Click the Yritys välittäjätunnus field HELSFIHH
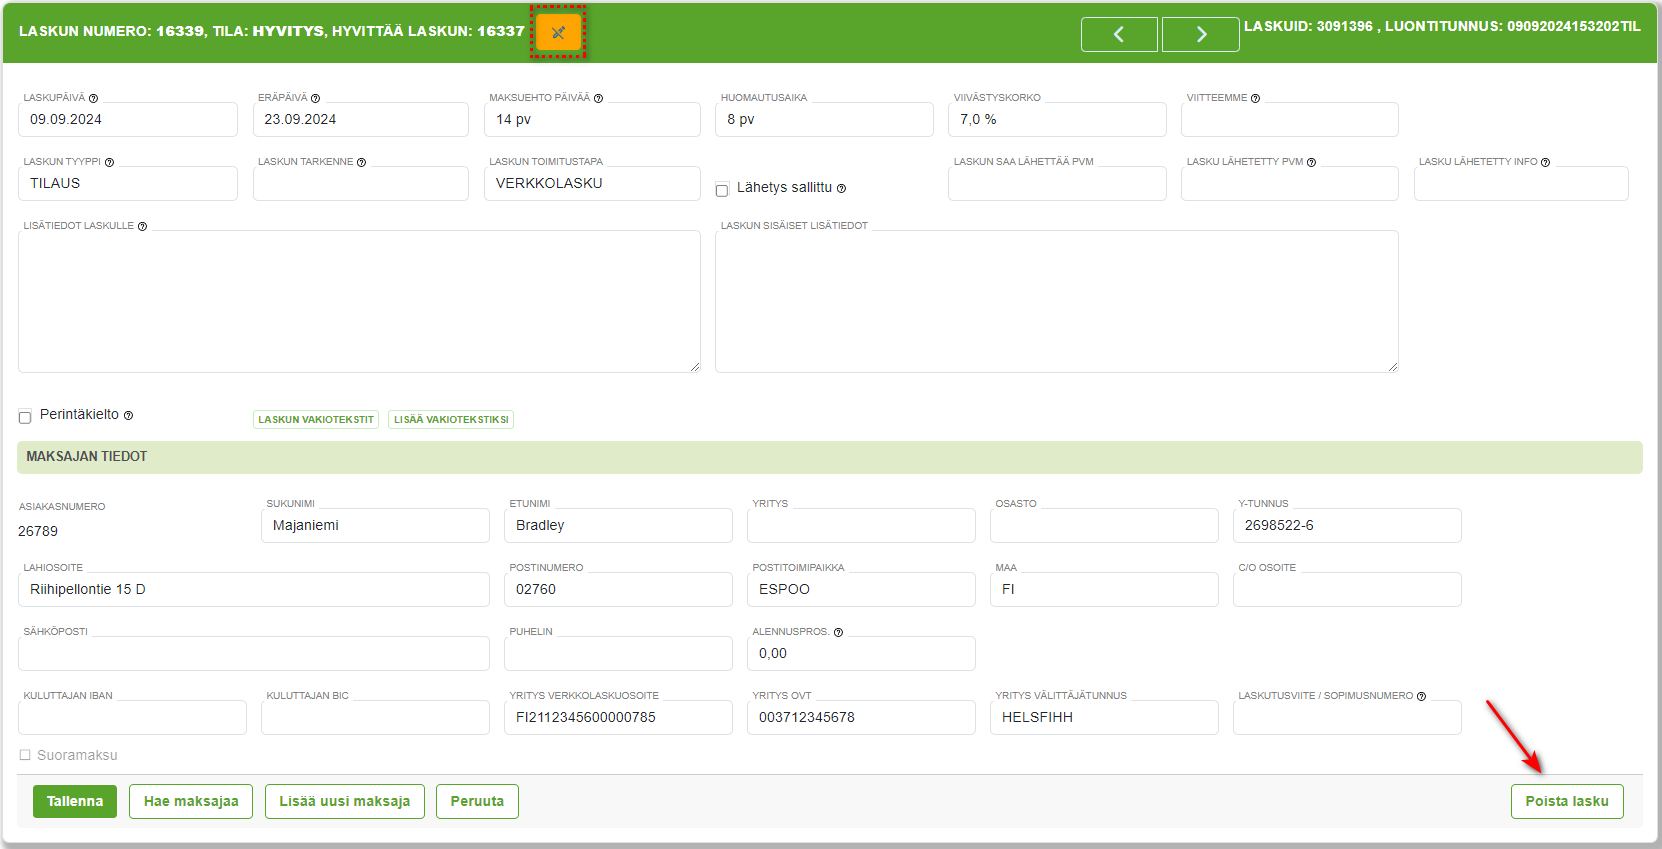Screen dimensions: 1662x849 tap(1104, 717)
